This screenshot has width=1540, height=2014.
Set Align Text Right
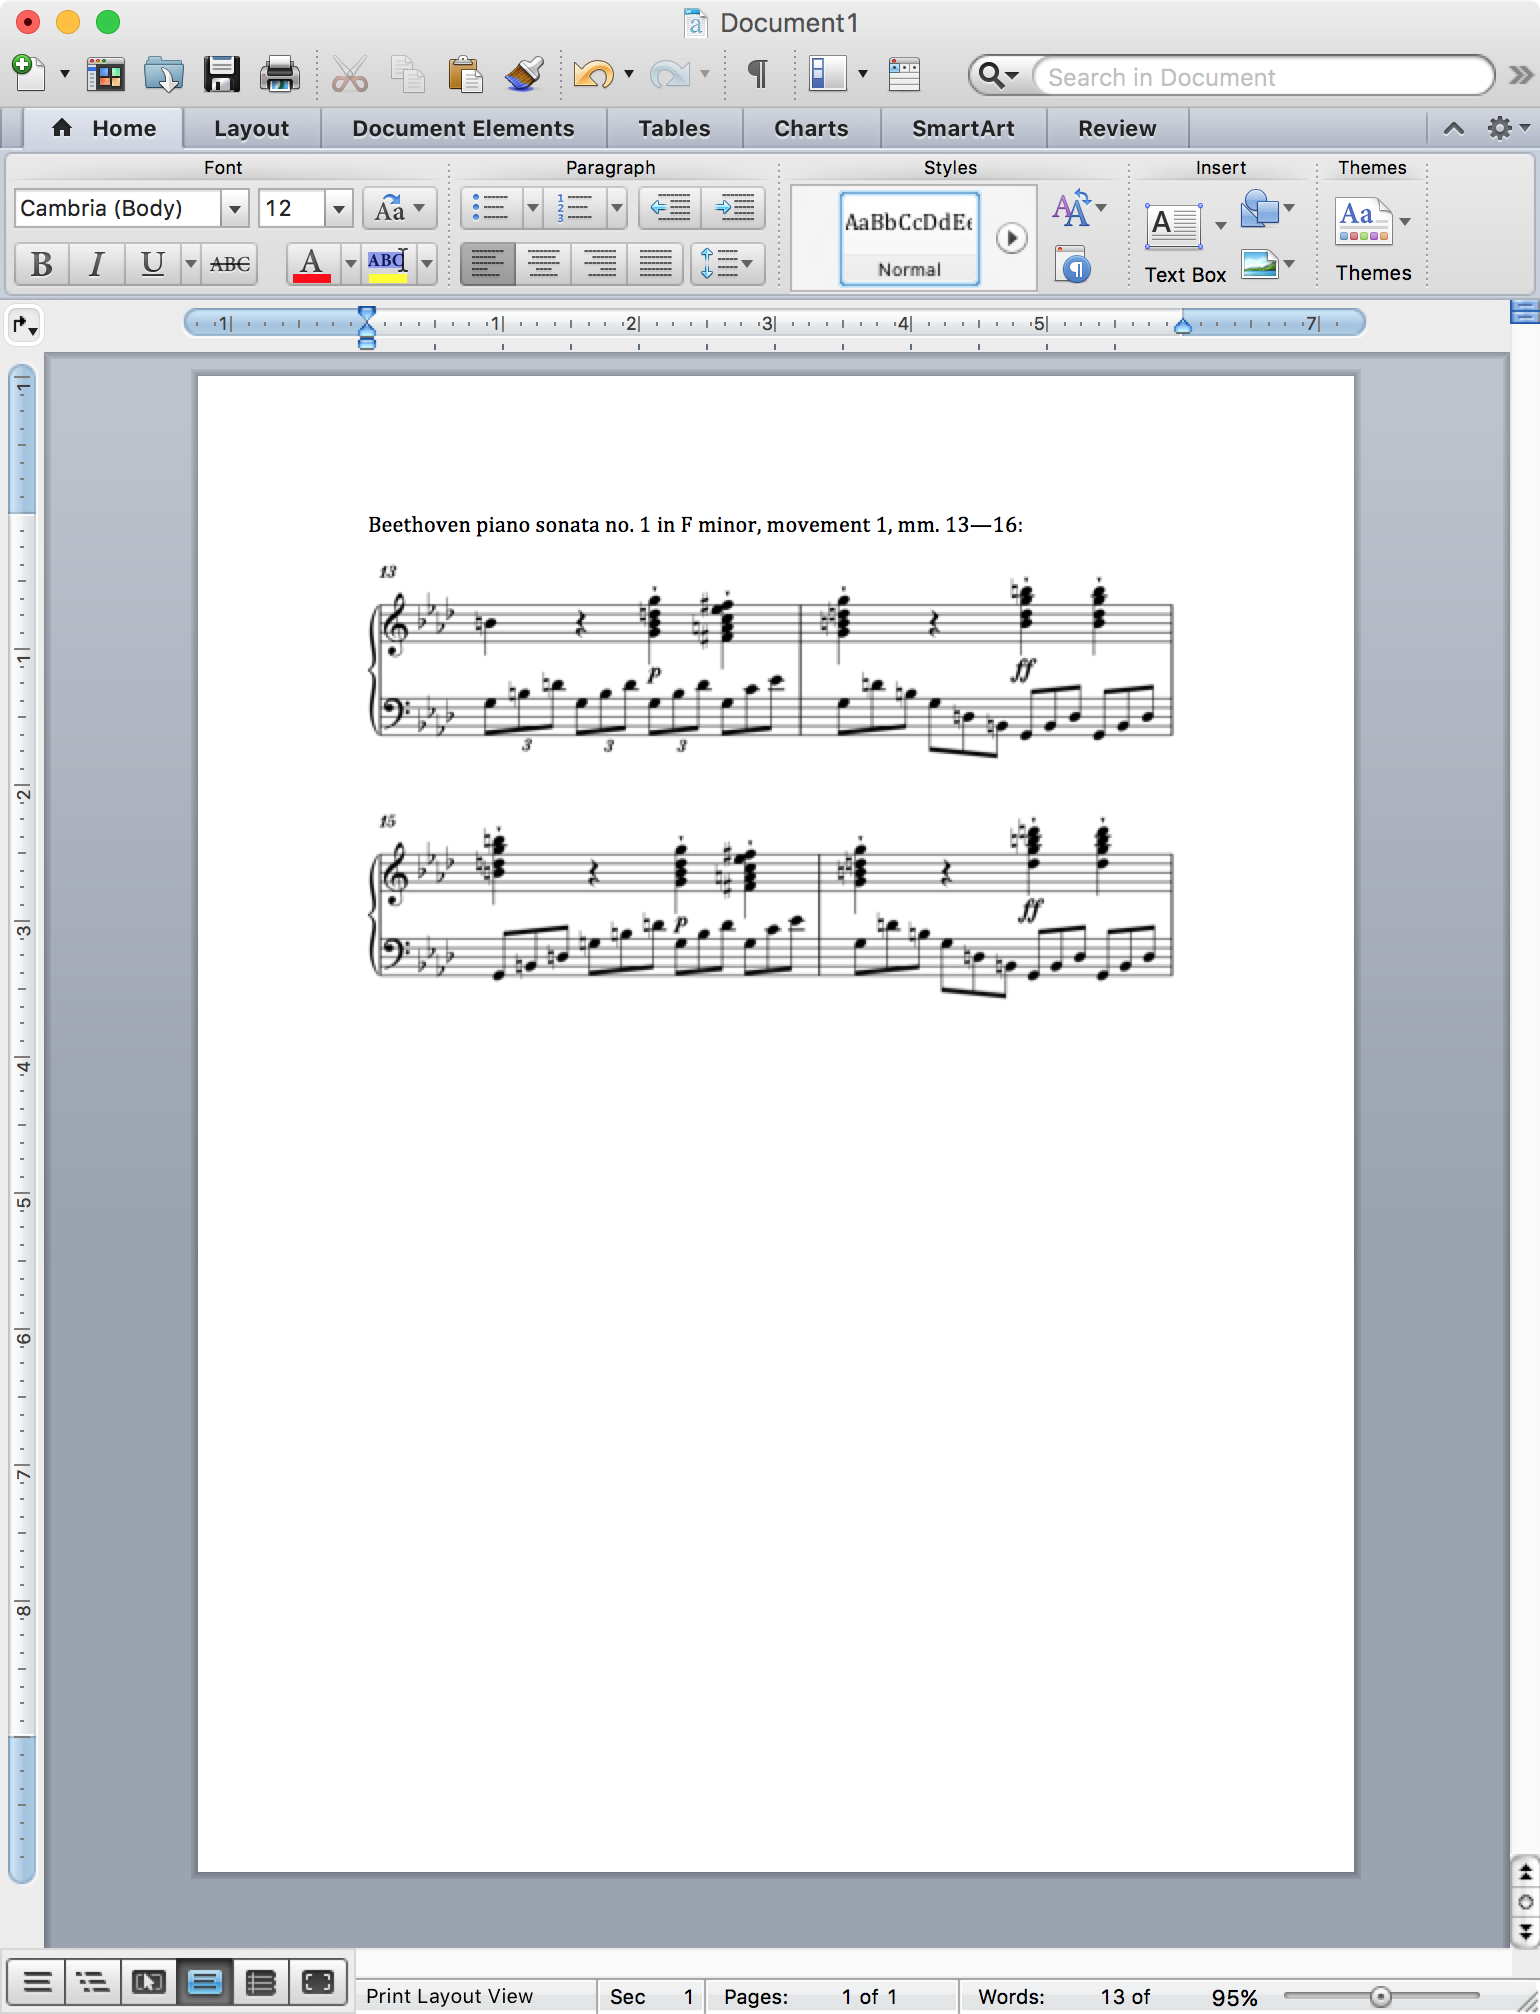[x=600, y=264]
